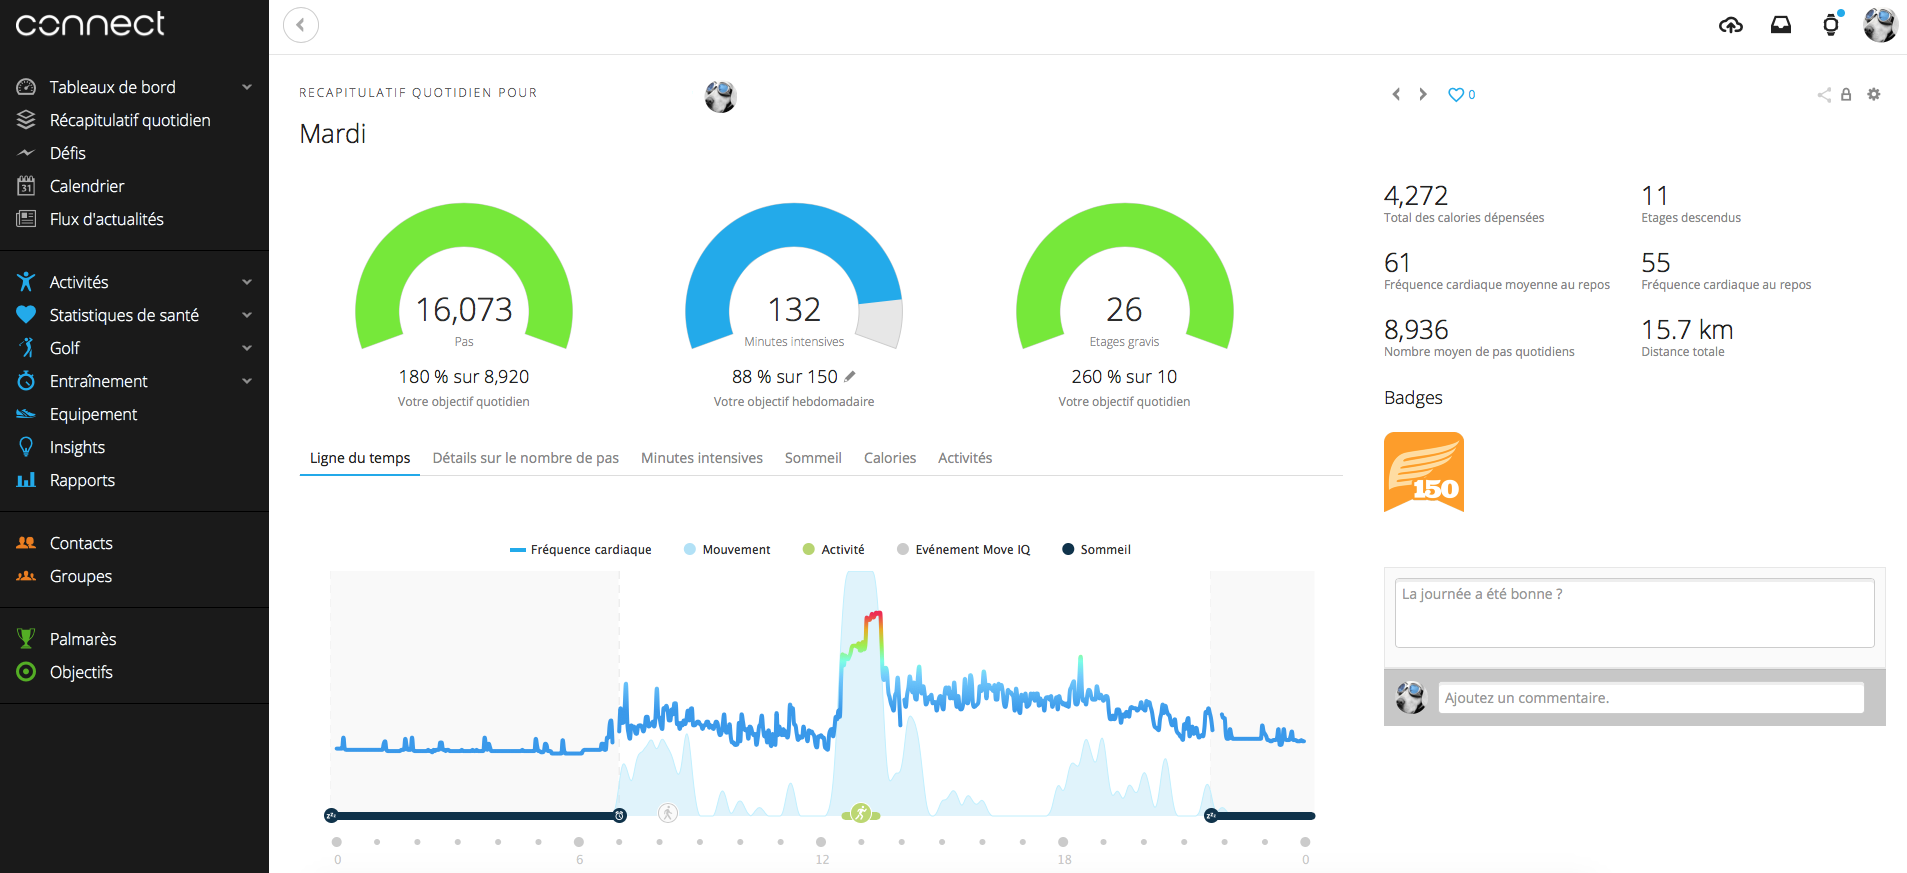Click the Equipement shoe icon
The height and width of the screenshot is (873, 1907).
pyautogui.click(x=26, y=414)
